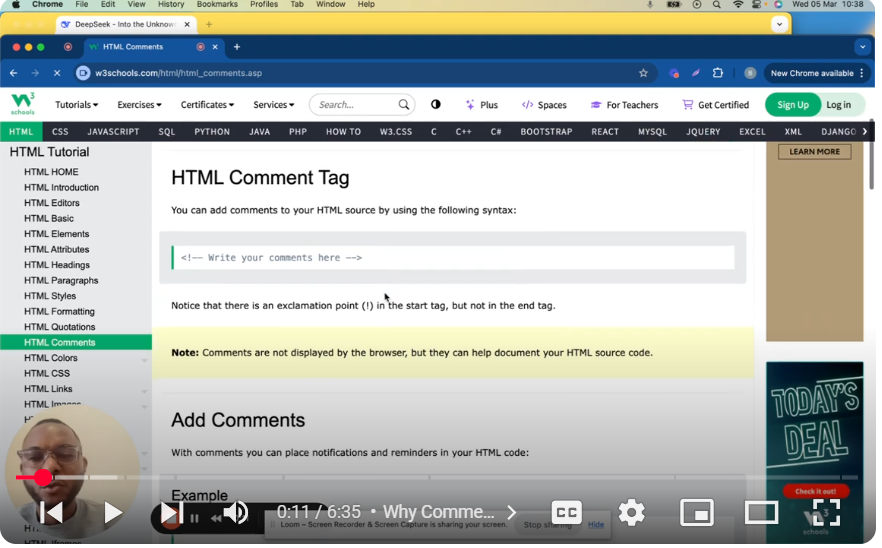
Task: Open Get Certified link
Action: click(716, 105)
